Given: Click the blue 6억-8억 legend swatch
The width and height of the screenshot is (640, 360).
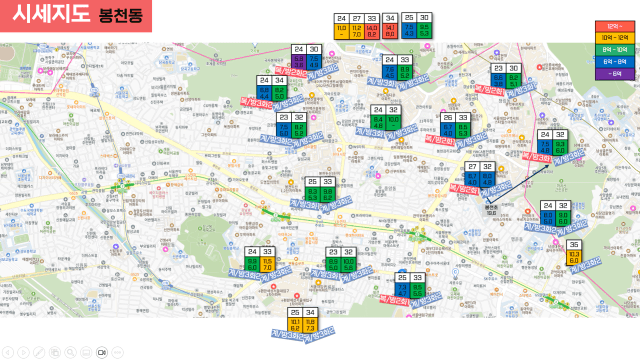Looking at the screenshot, I should click(x=615, y=62).
